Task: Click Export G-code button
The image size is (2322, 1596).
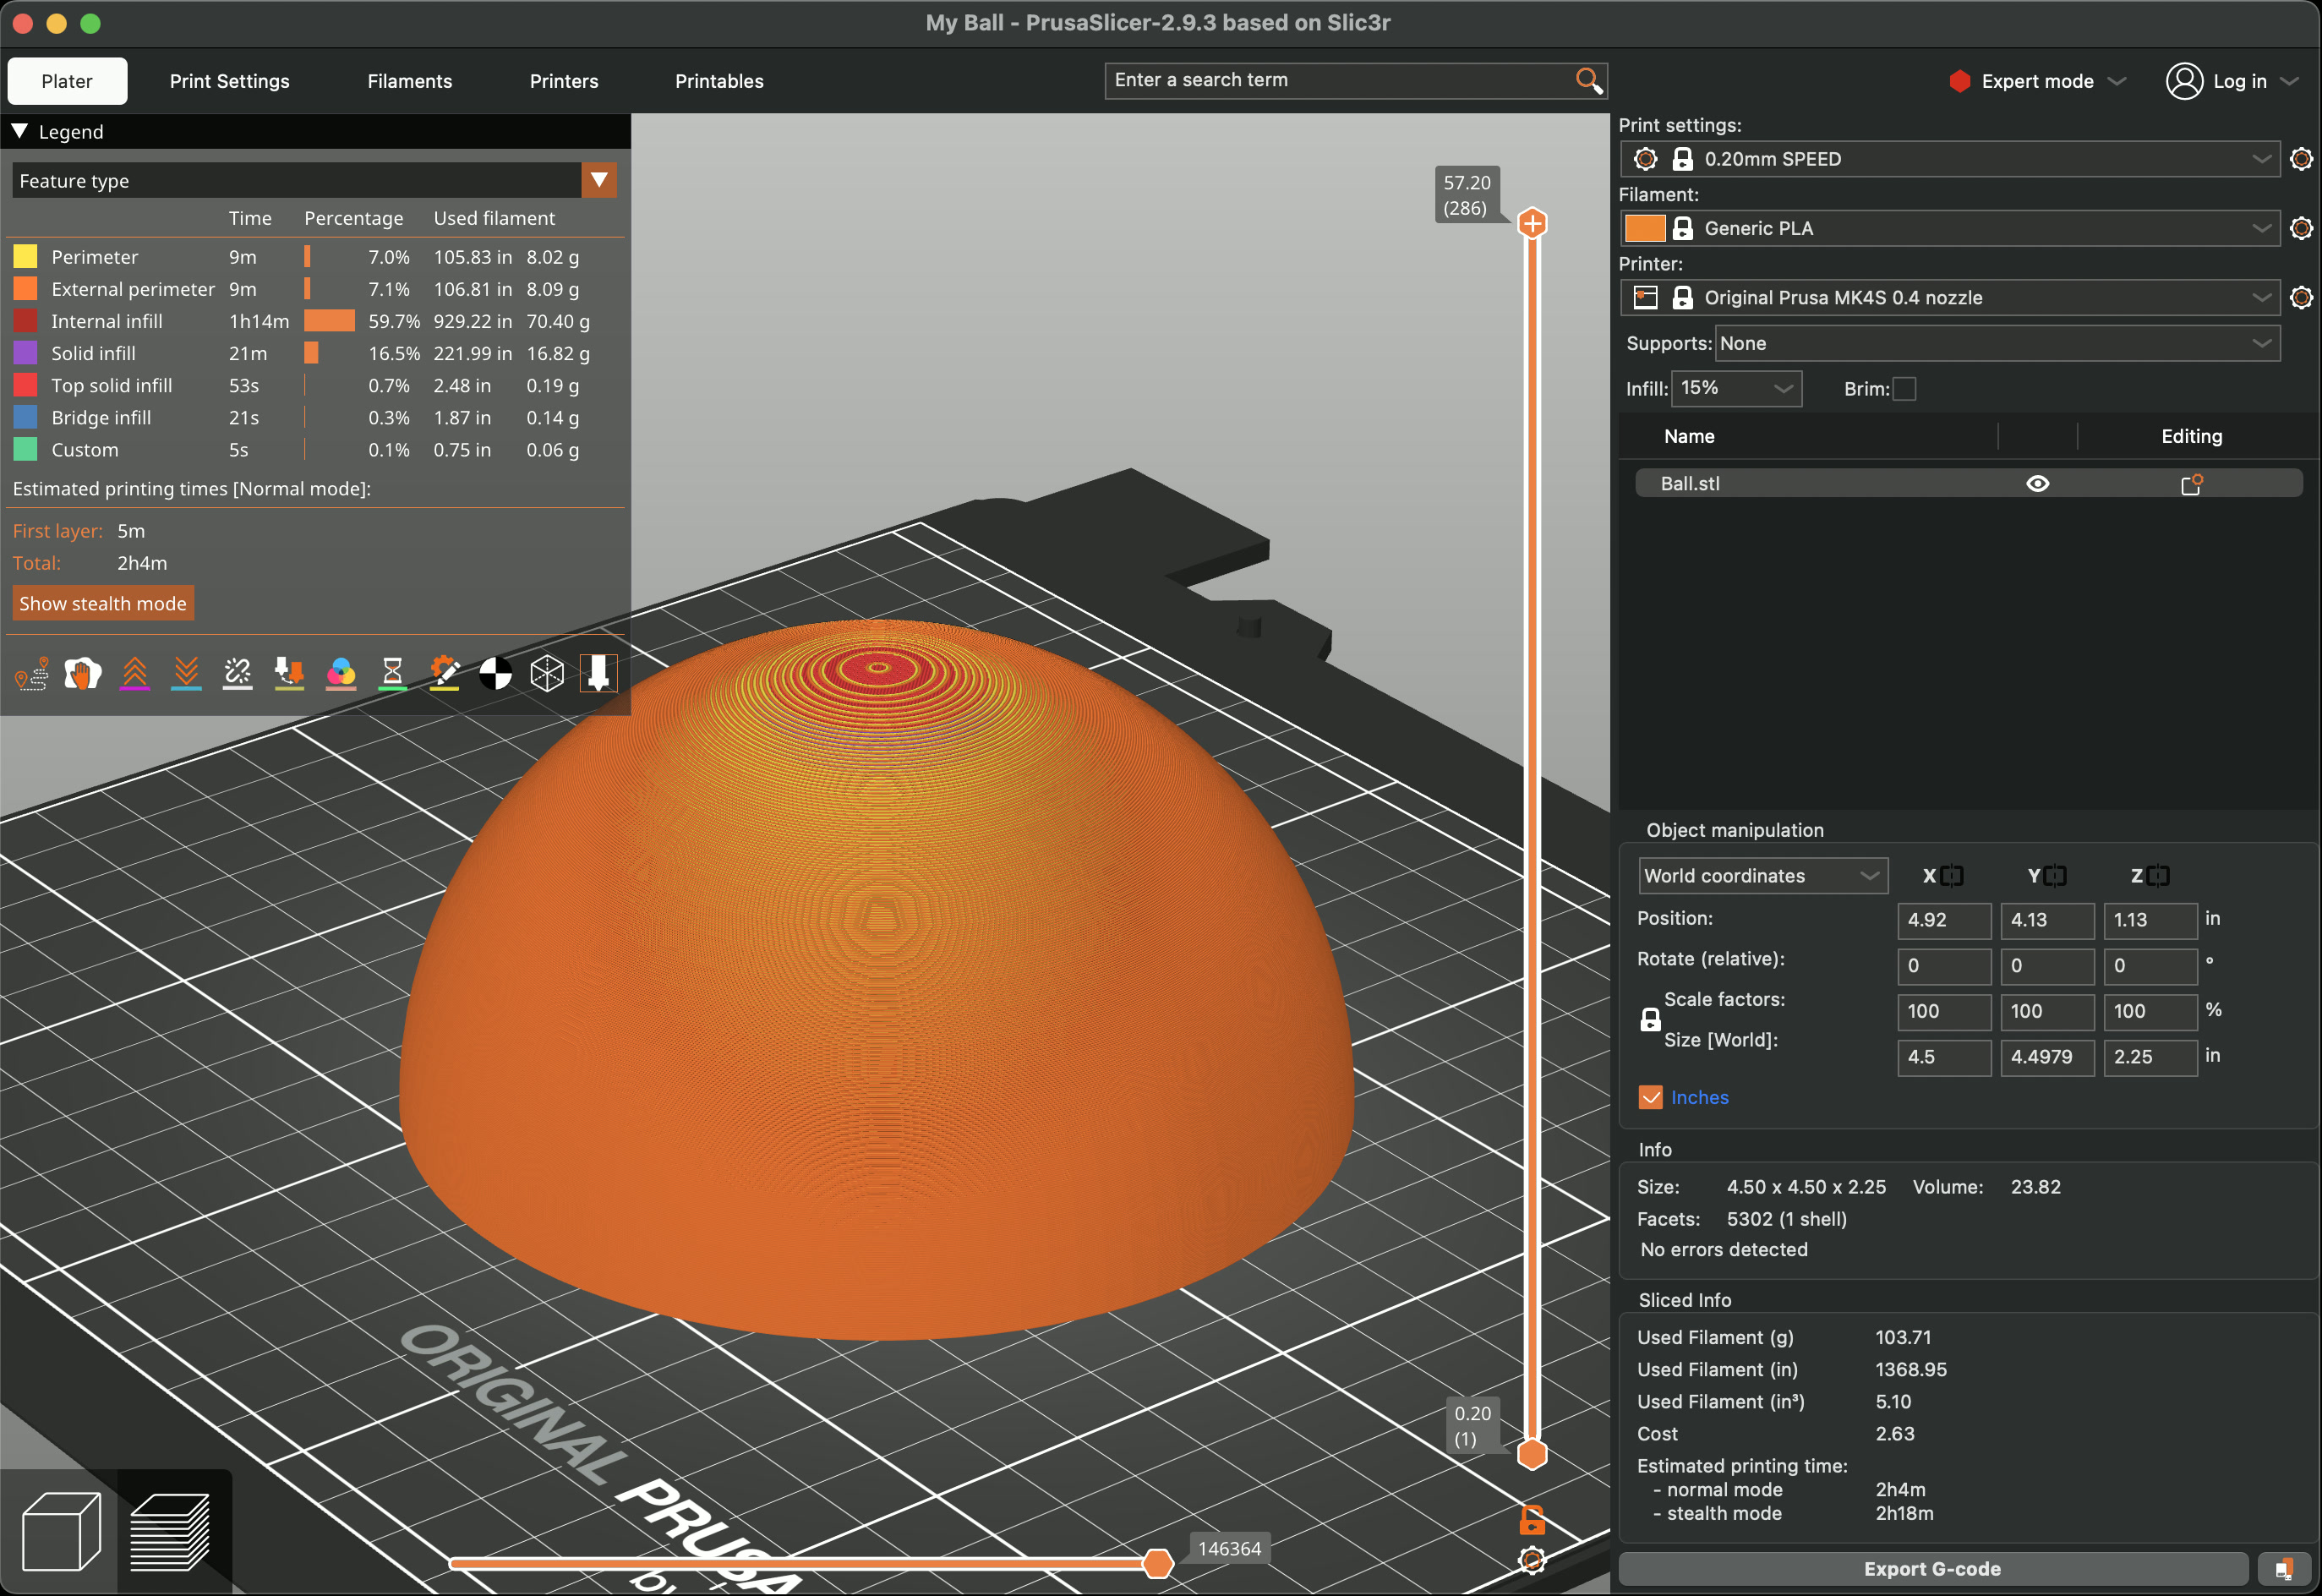Action: point(1931,1568)
